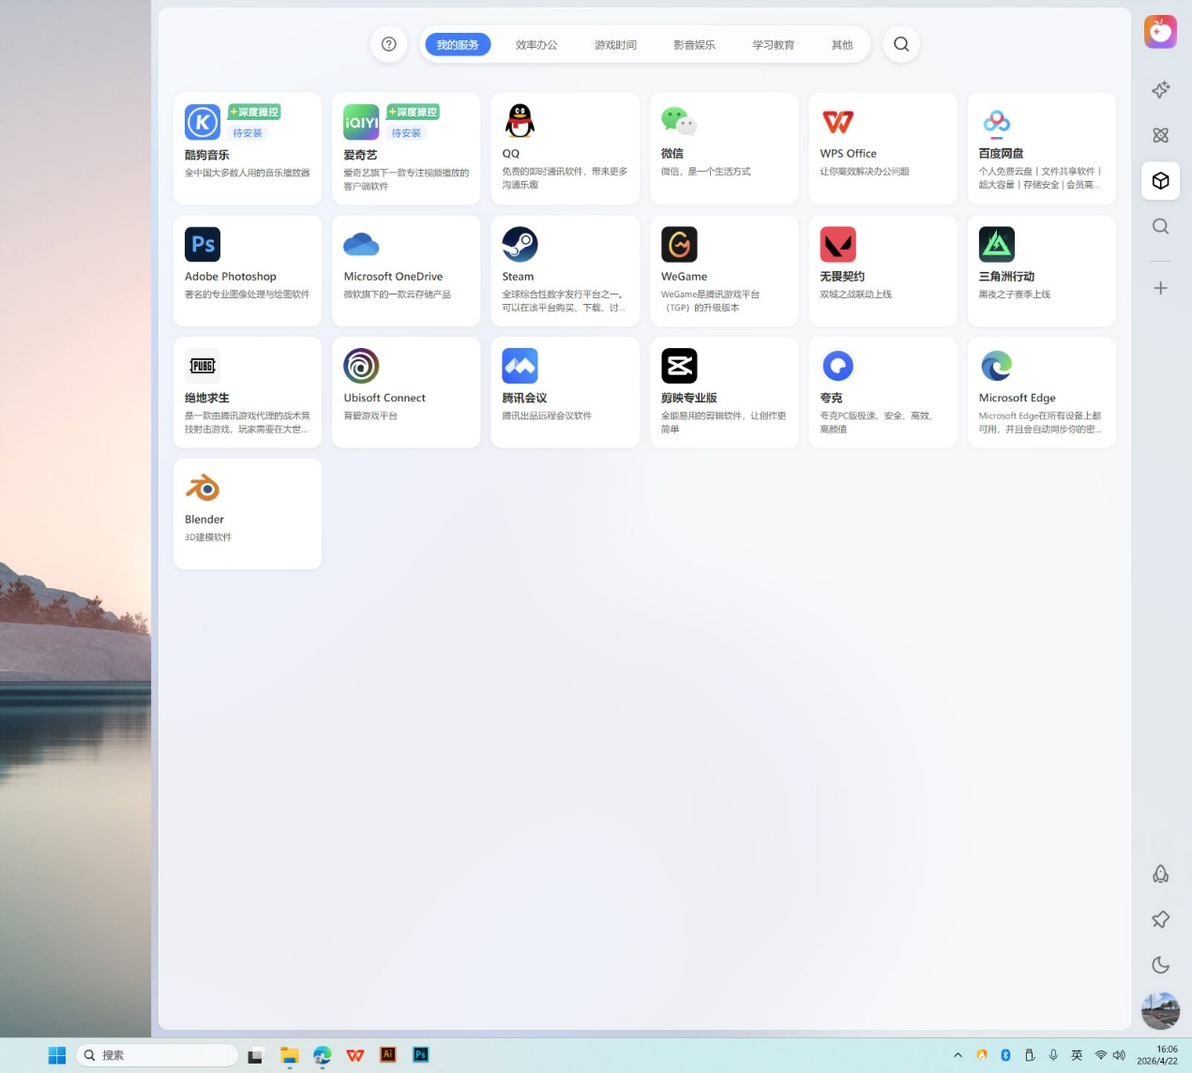
Task: Open Windows Start button
Action: click(57, 1055)
